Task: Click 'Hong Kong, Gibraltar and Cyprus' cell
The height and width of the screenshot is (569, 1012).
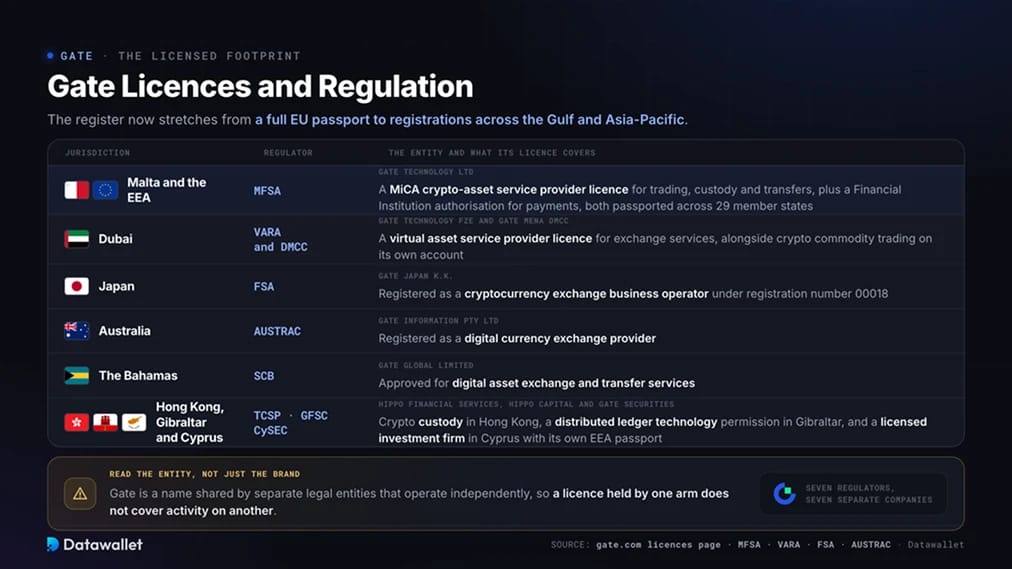Action: pyautogui.click(x=190, y=422)
